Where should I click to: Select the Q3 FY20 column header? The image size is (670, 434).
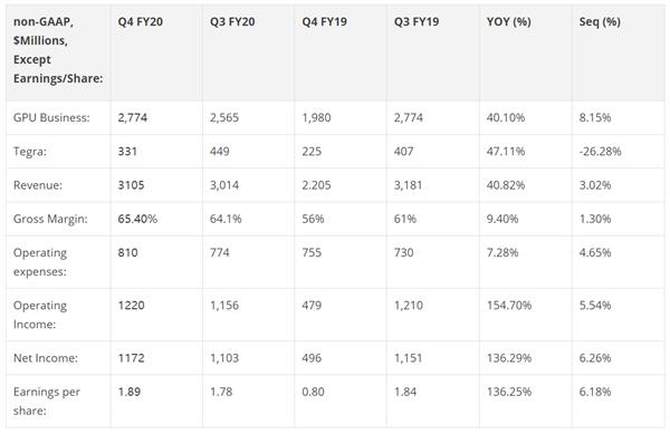pyautogui.click(x=235, y=22)
